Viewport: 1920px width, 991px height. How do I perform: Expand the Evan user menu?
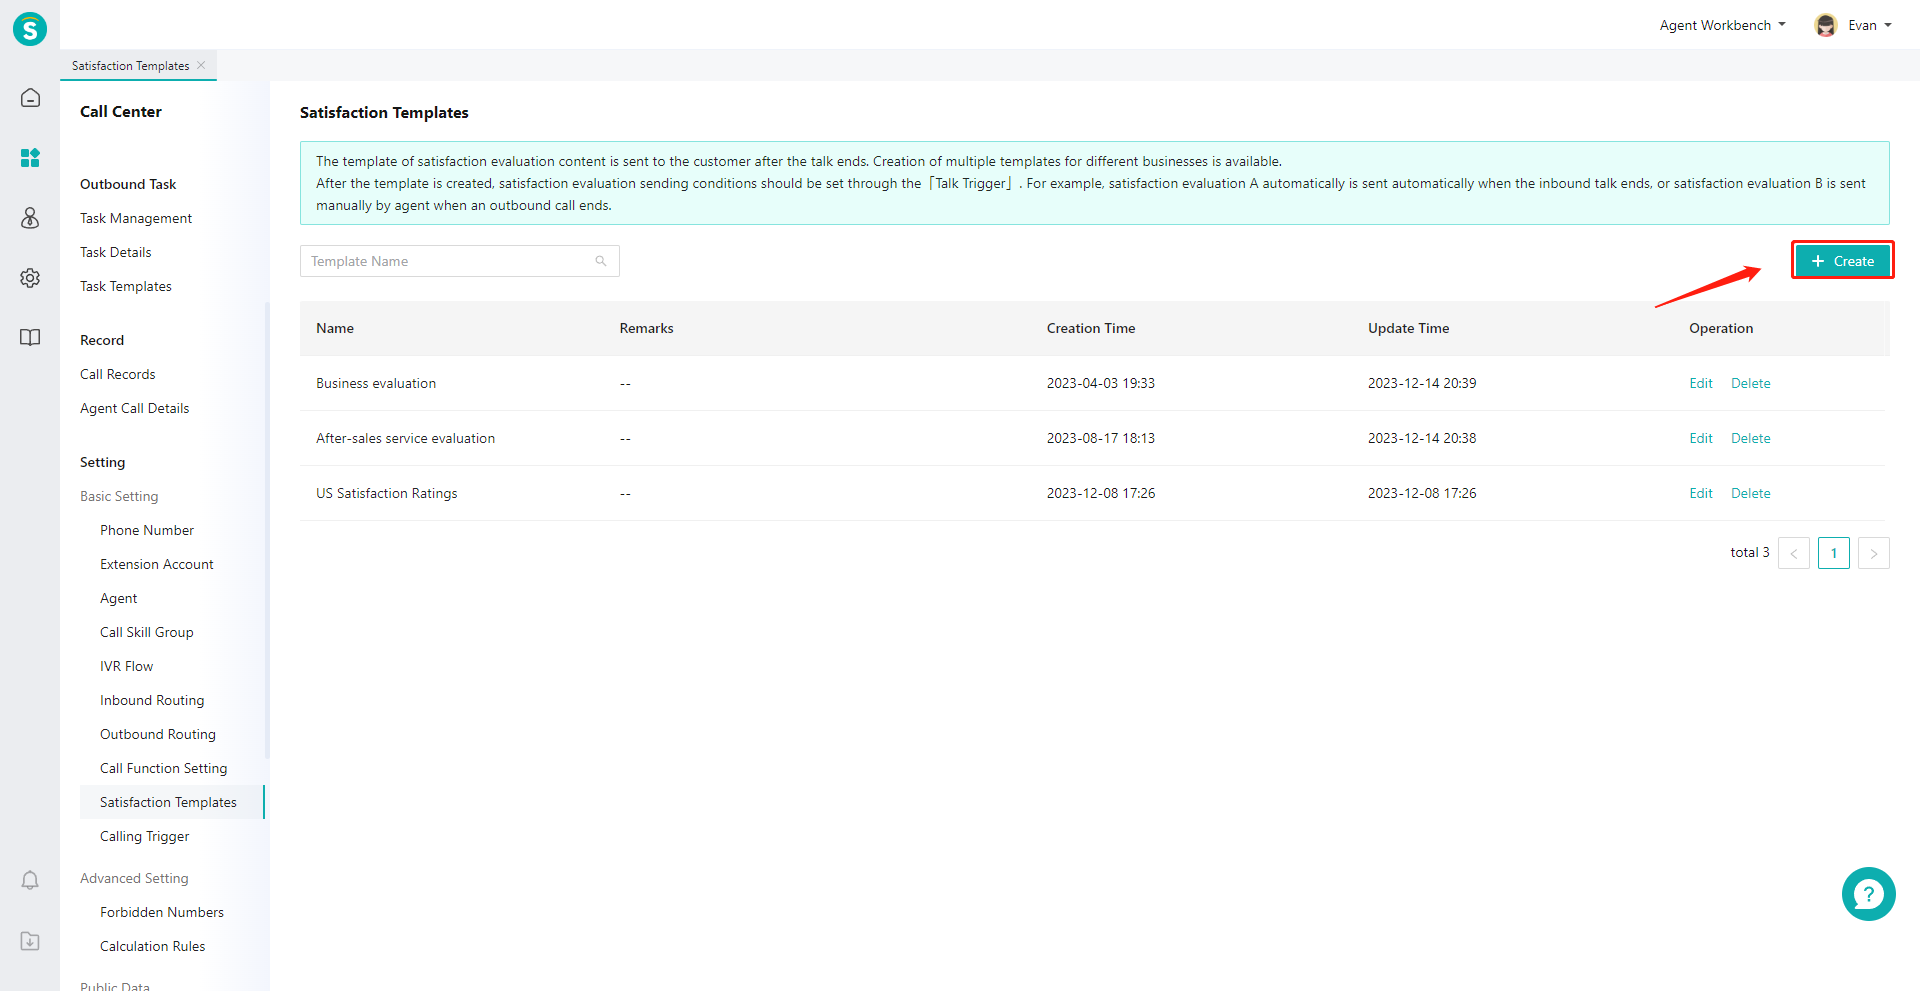point(1869,25)
